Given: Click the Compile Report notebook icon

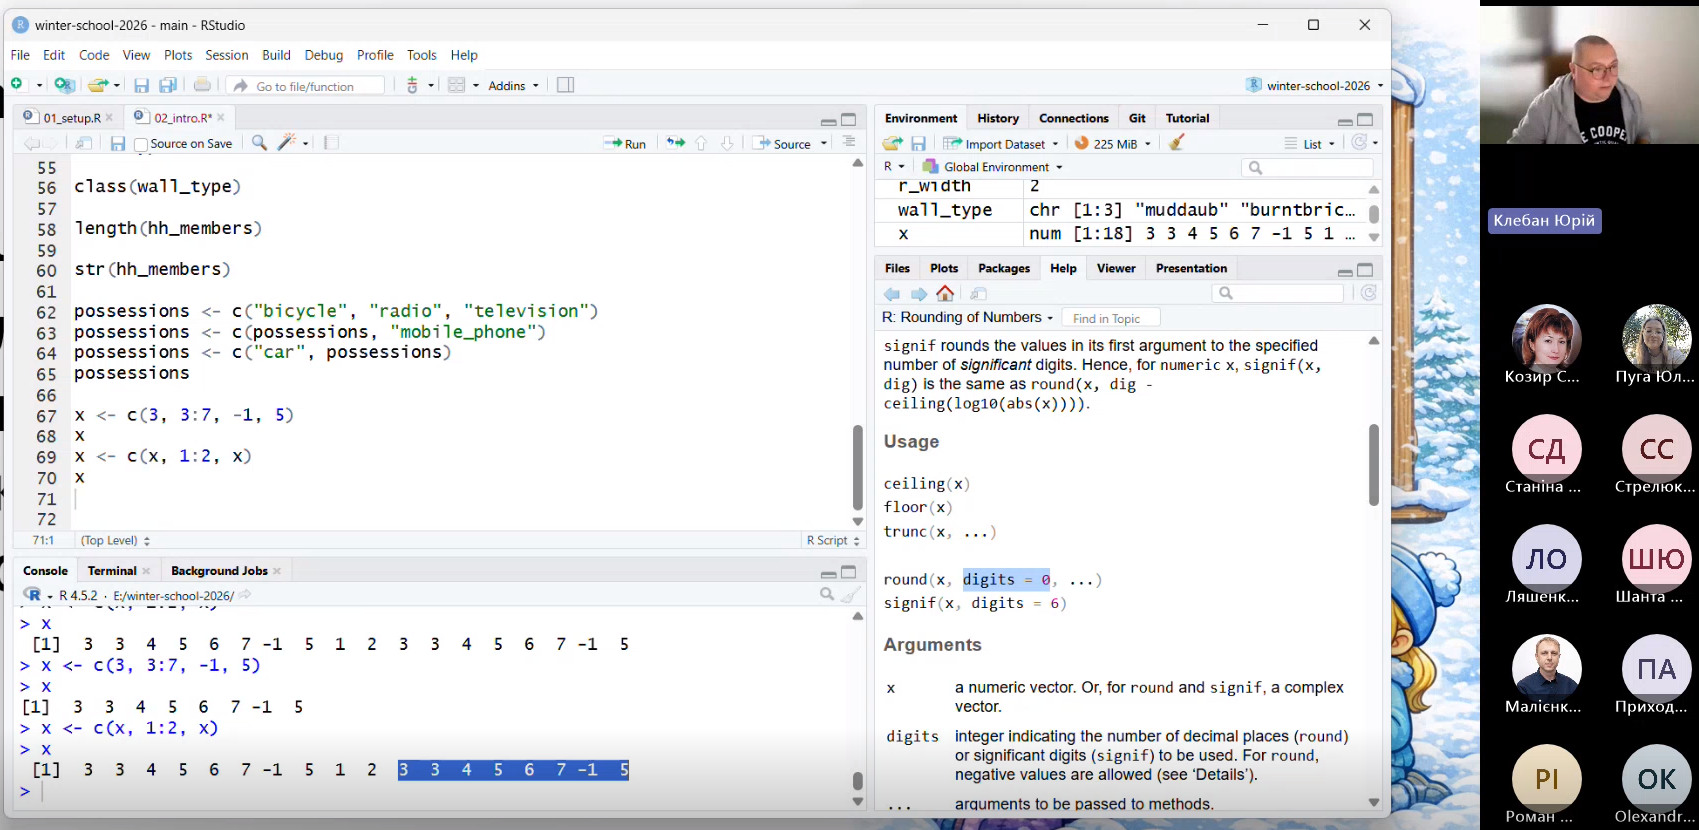Looking at the screenshot, I should tap(331, 143).
